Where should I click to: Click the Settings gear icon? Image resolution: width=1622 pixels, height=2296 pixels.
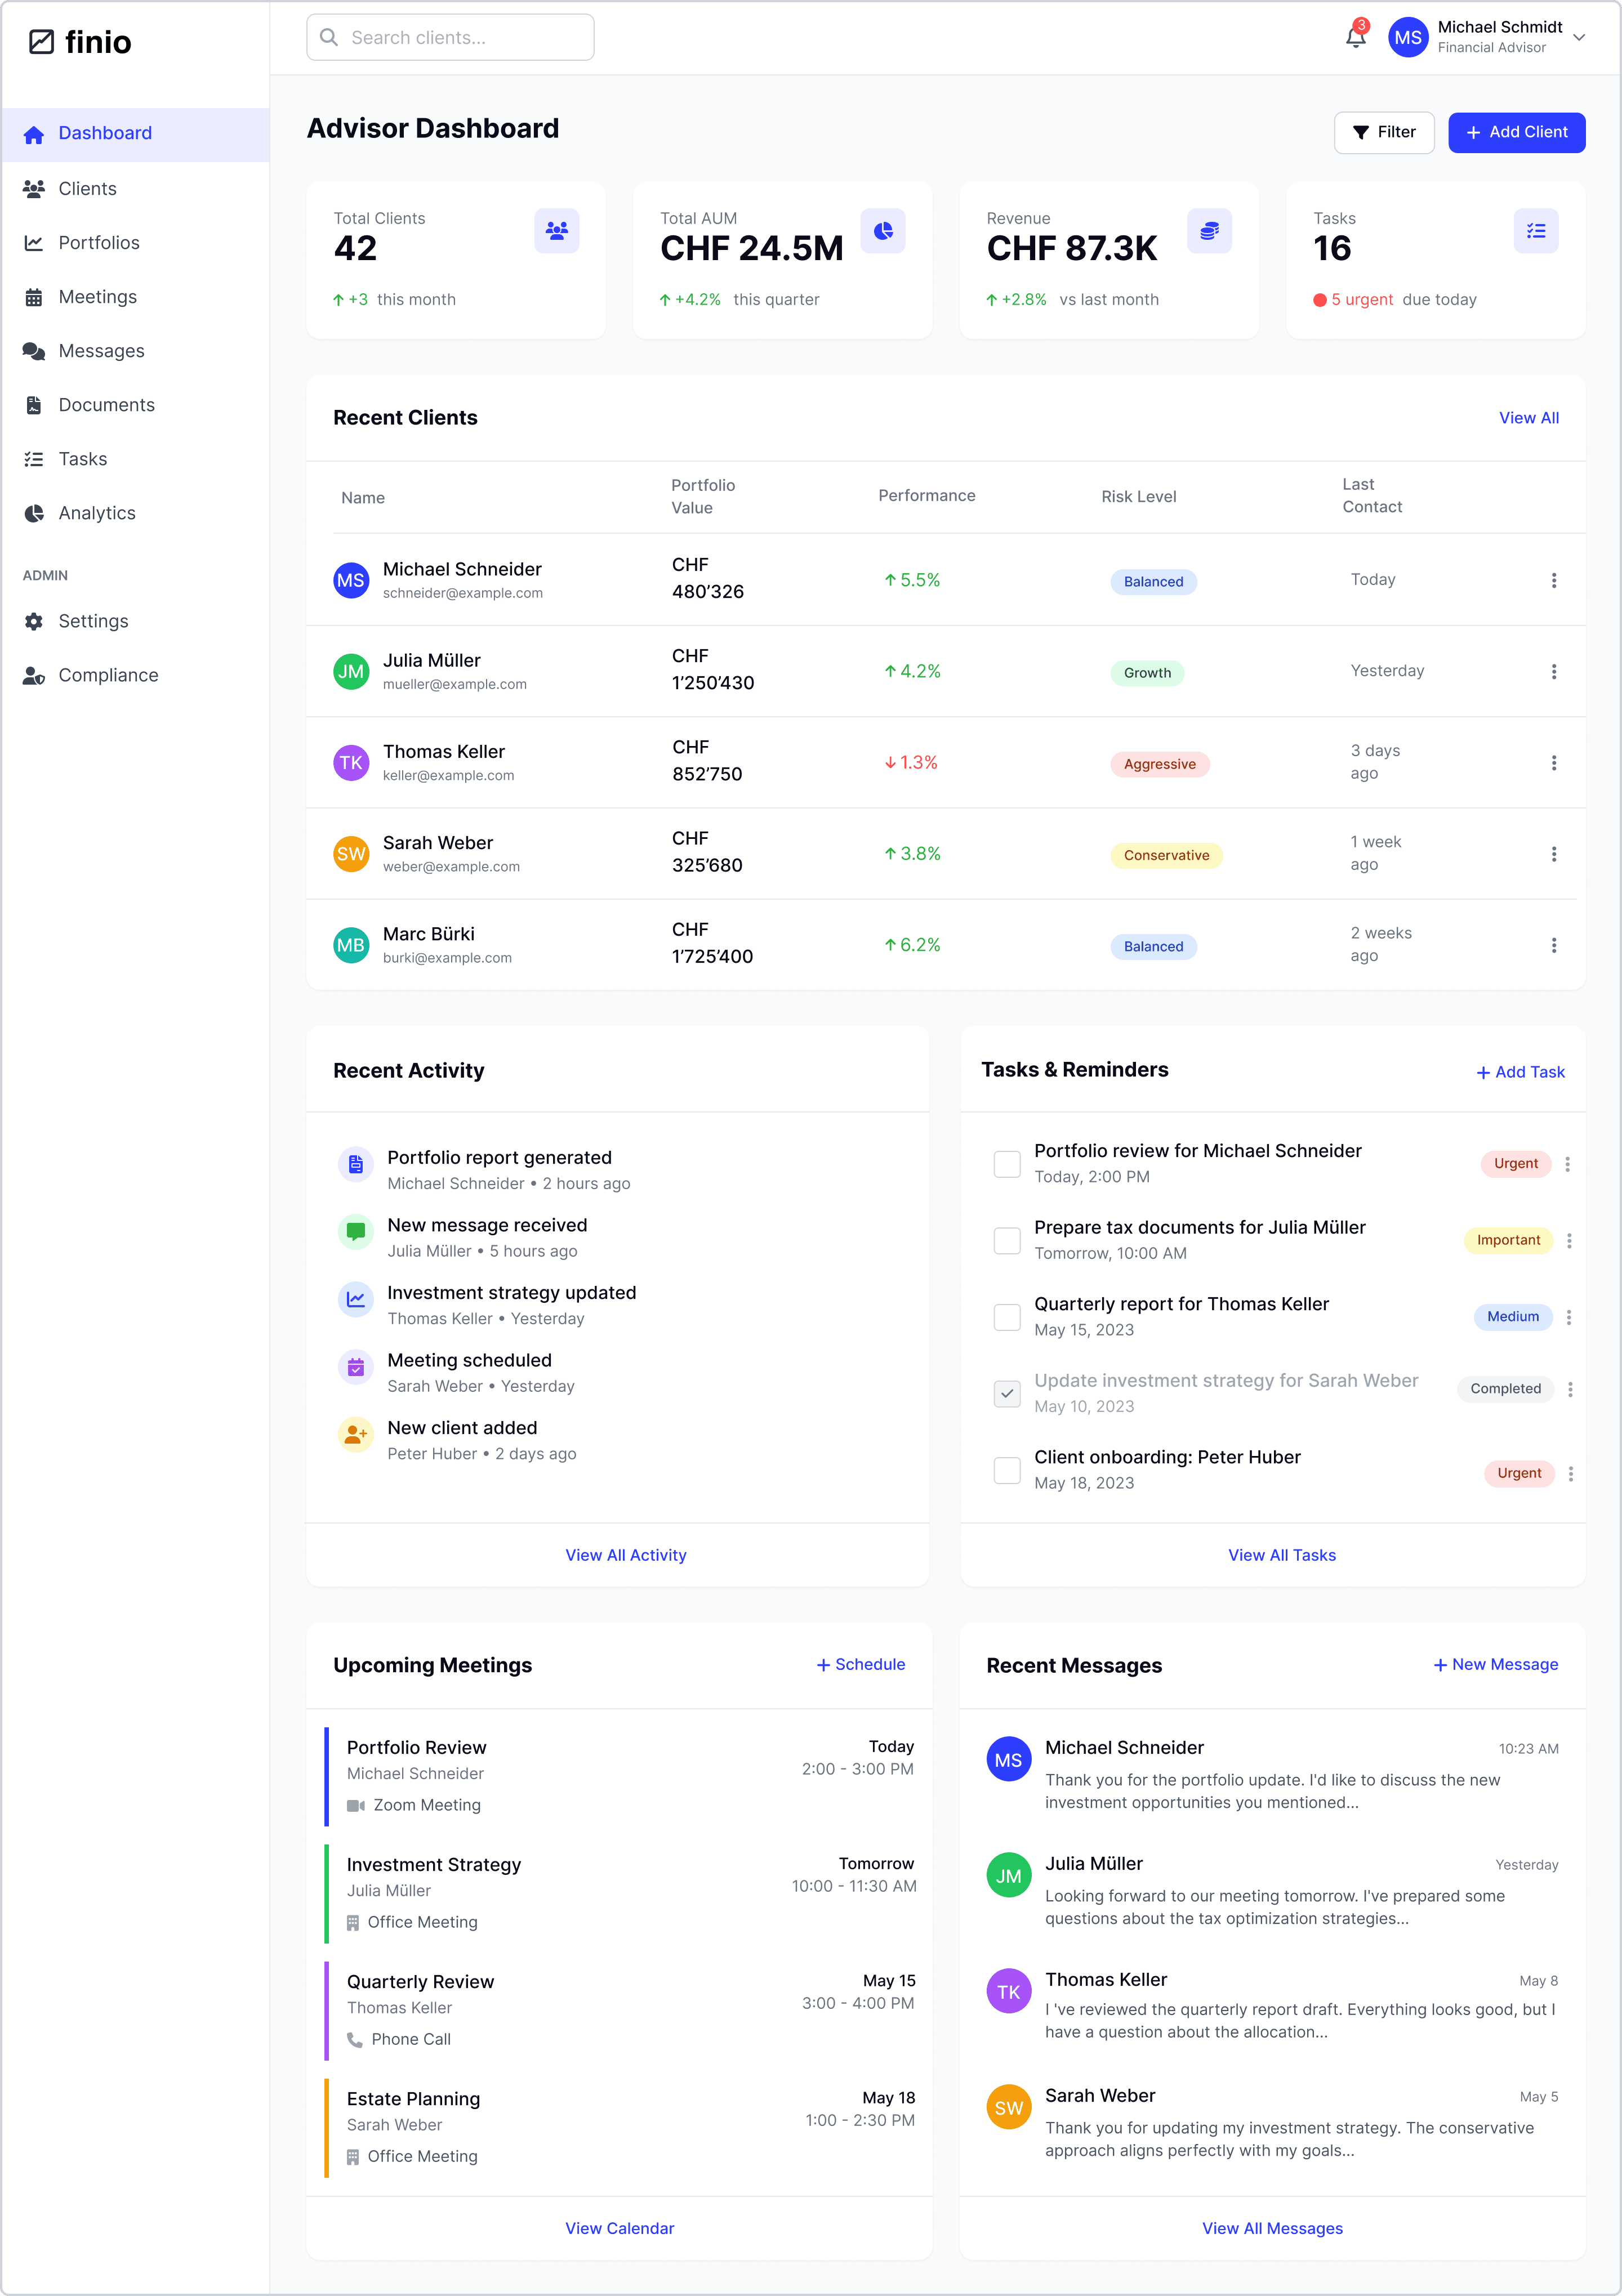click(34, 621)
